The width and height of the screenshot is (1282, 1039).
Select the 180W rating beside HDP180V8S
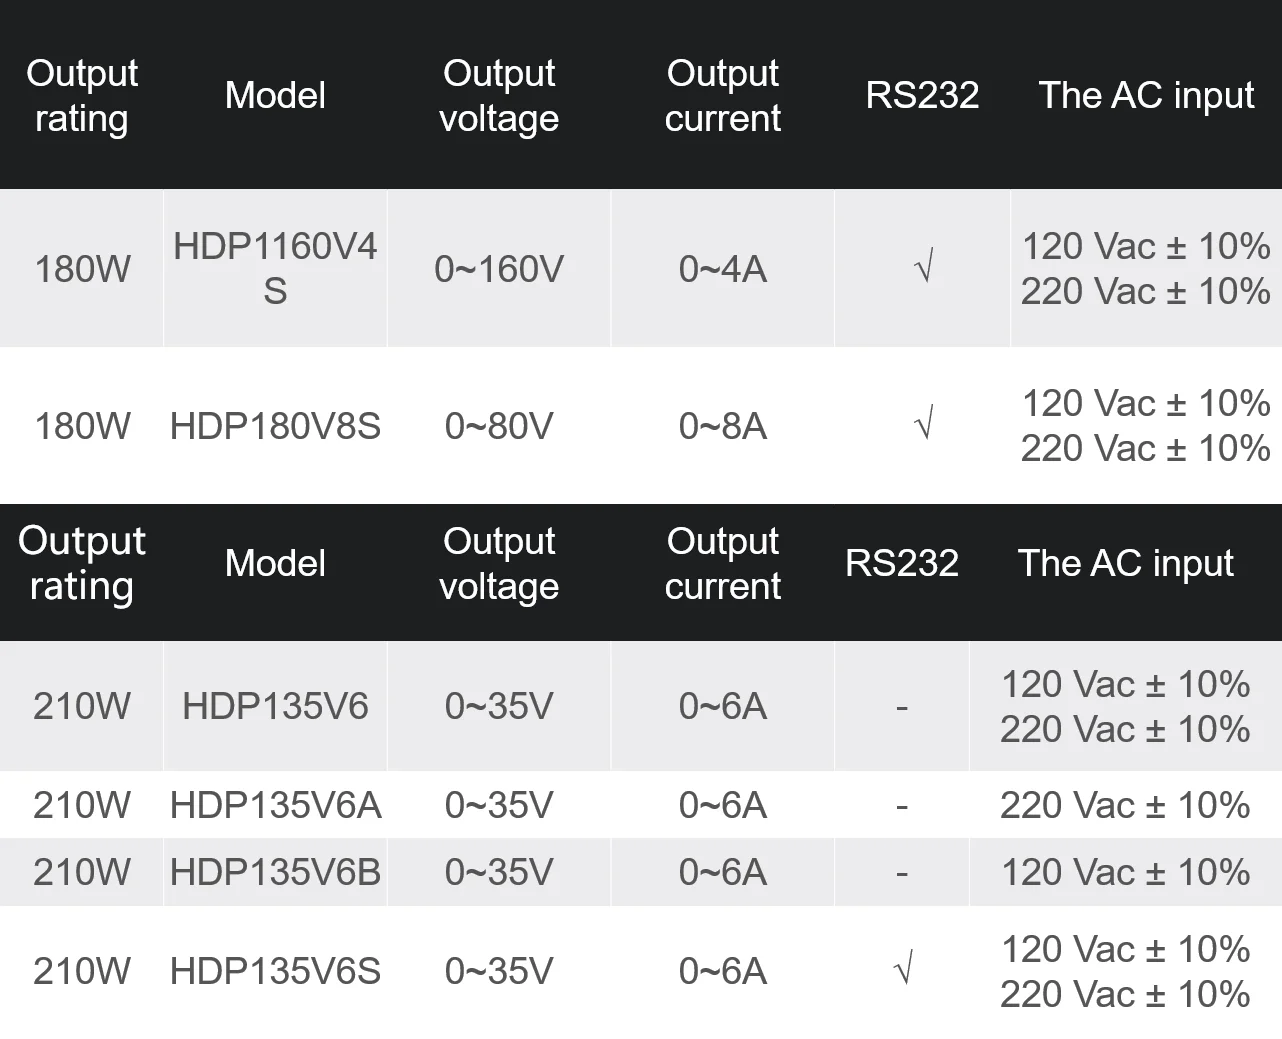[x=82, y=426]
